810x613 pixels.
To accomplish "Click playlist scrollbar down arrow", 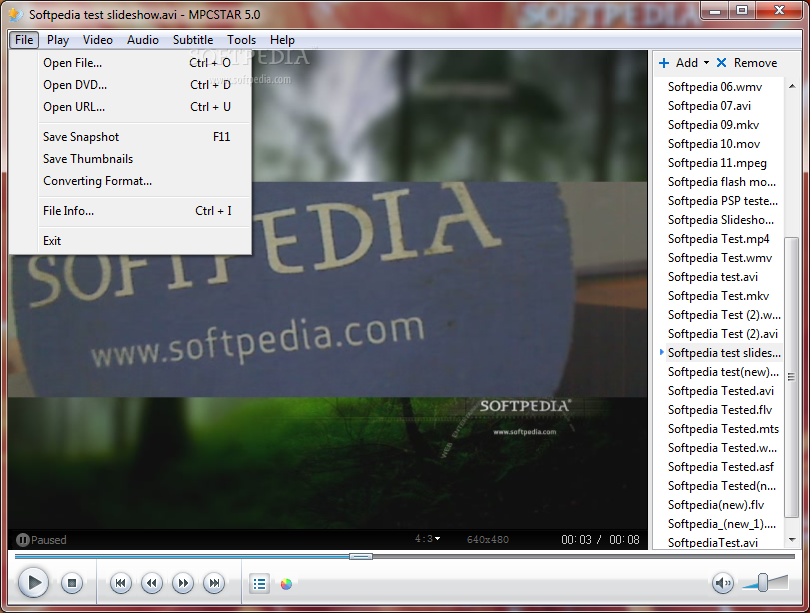I will point(792,540).
